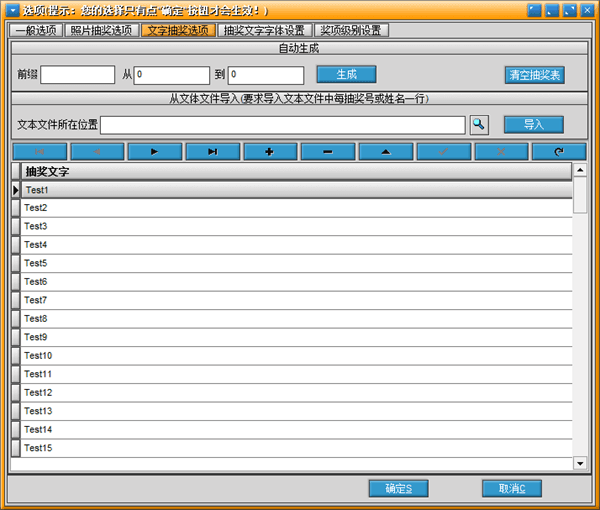This screenshot has width=600, height=510.
Task: Click in the 前缀 prefix input field
Action: point(78,75)
